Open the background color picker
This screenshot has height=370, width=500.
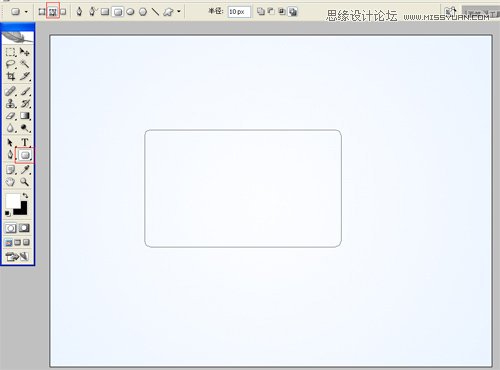coord(22,210)
